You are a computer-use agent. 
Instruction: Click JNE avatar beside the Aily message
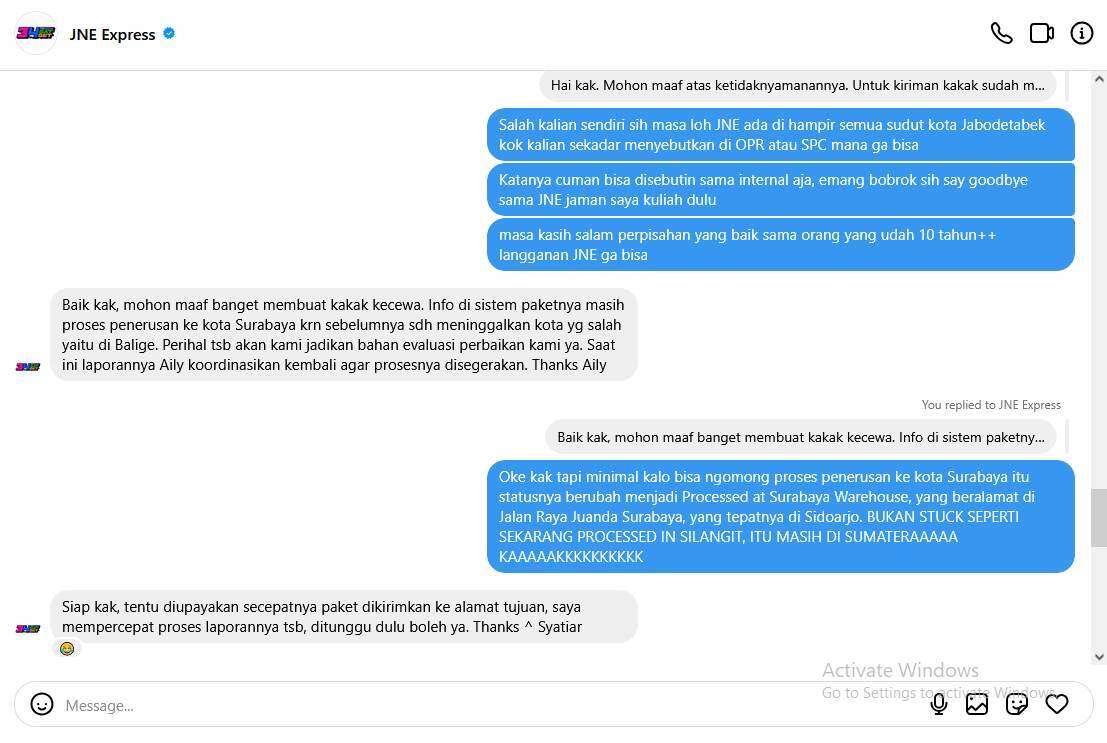click(x=28, y=367)
